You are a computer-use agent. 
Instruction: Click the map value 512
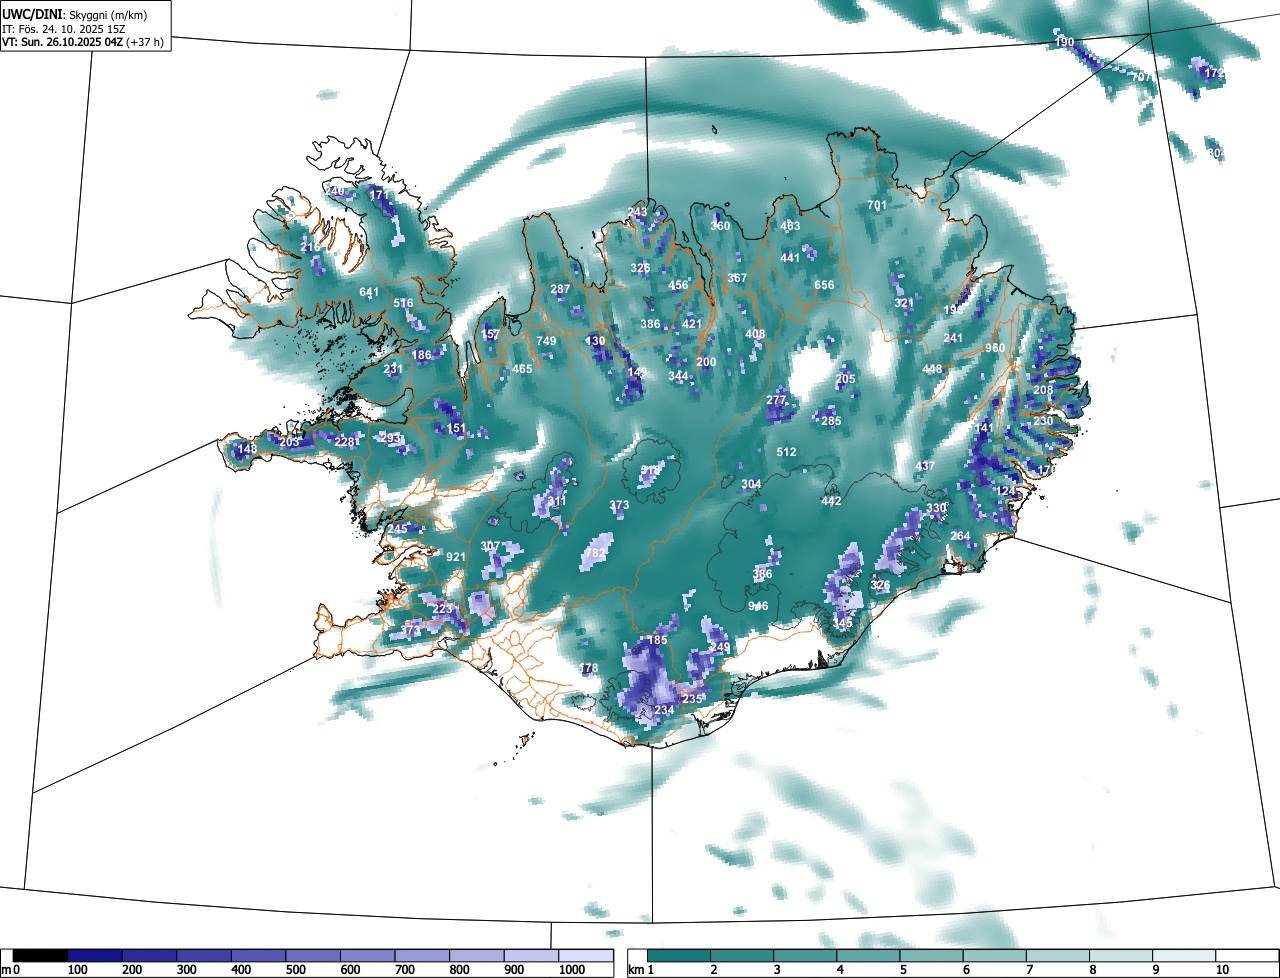(786, 452)
